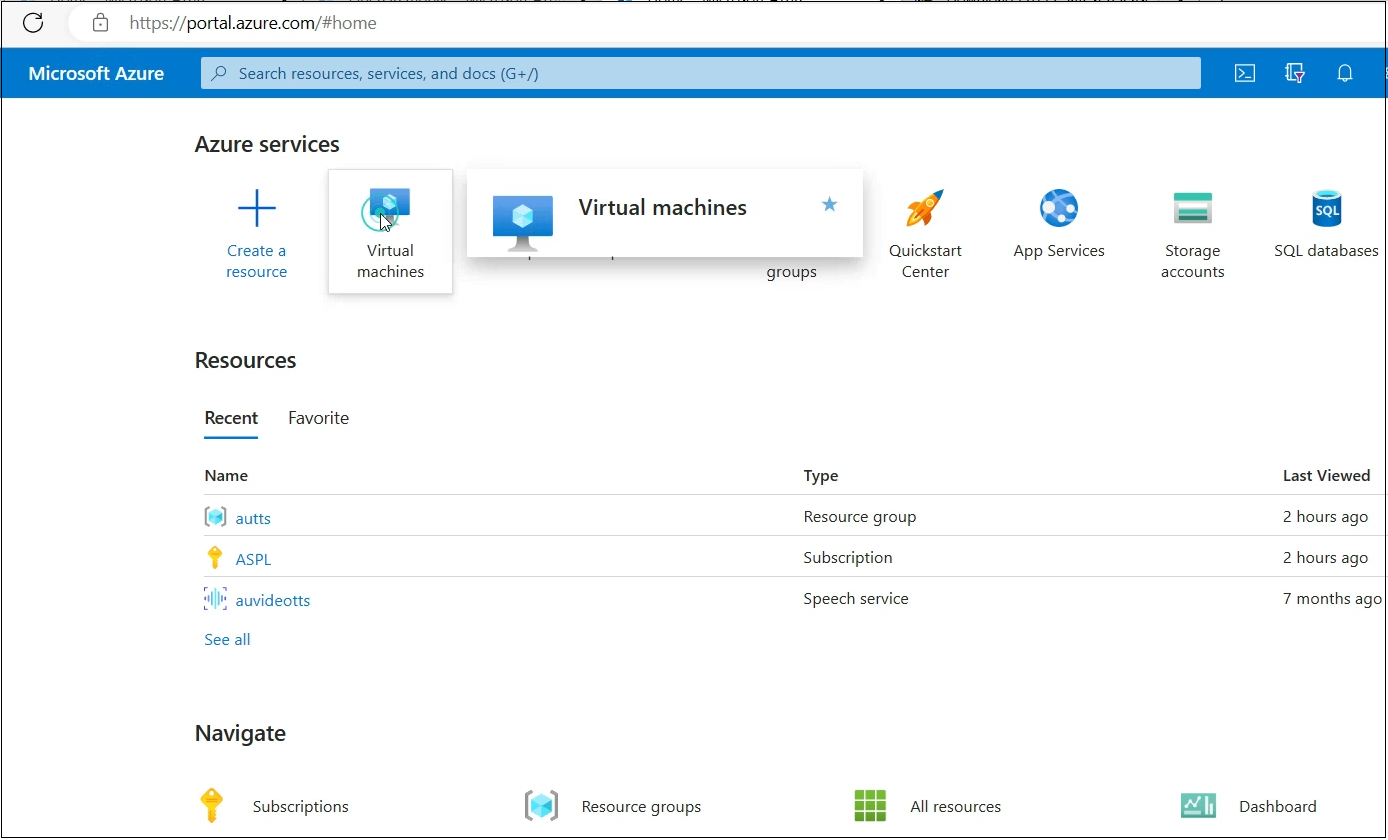This screenshot has width=1388, height=840.
Task: Open the Storage accounts icon
Action: tap(1193, 208)
